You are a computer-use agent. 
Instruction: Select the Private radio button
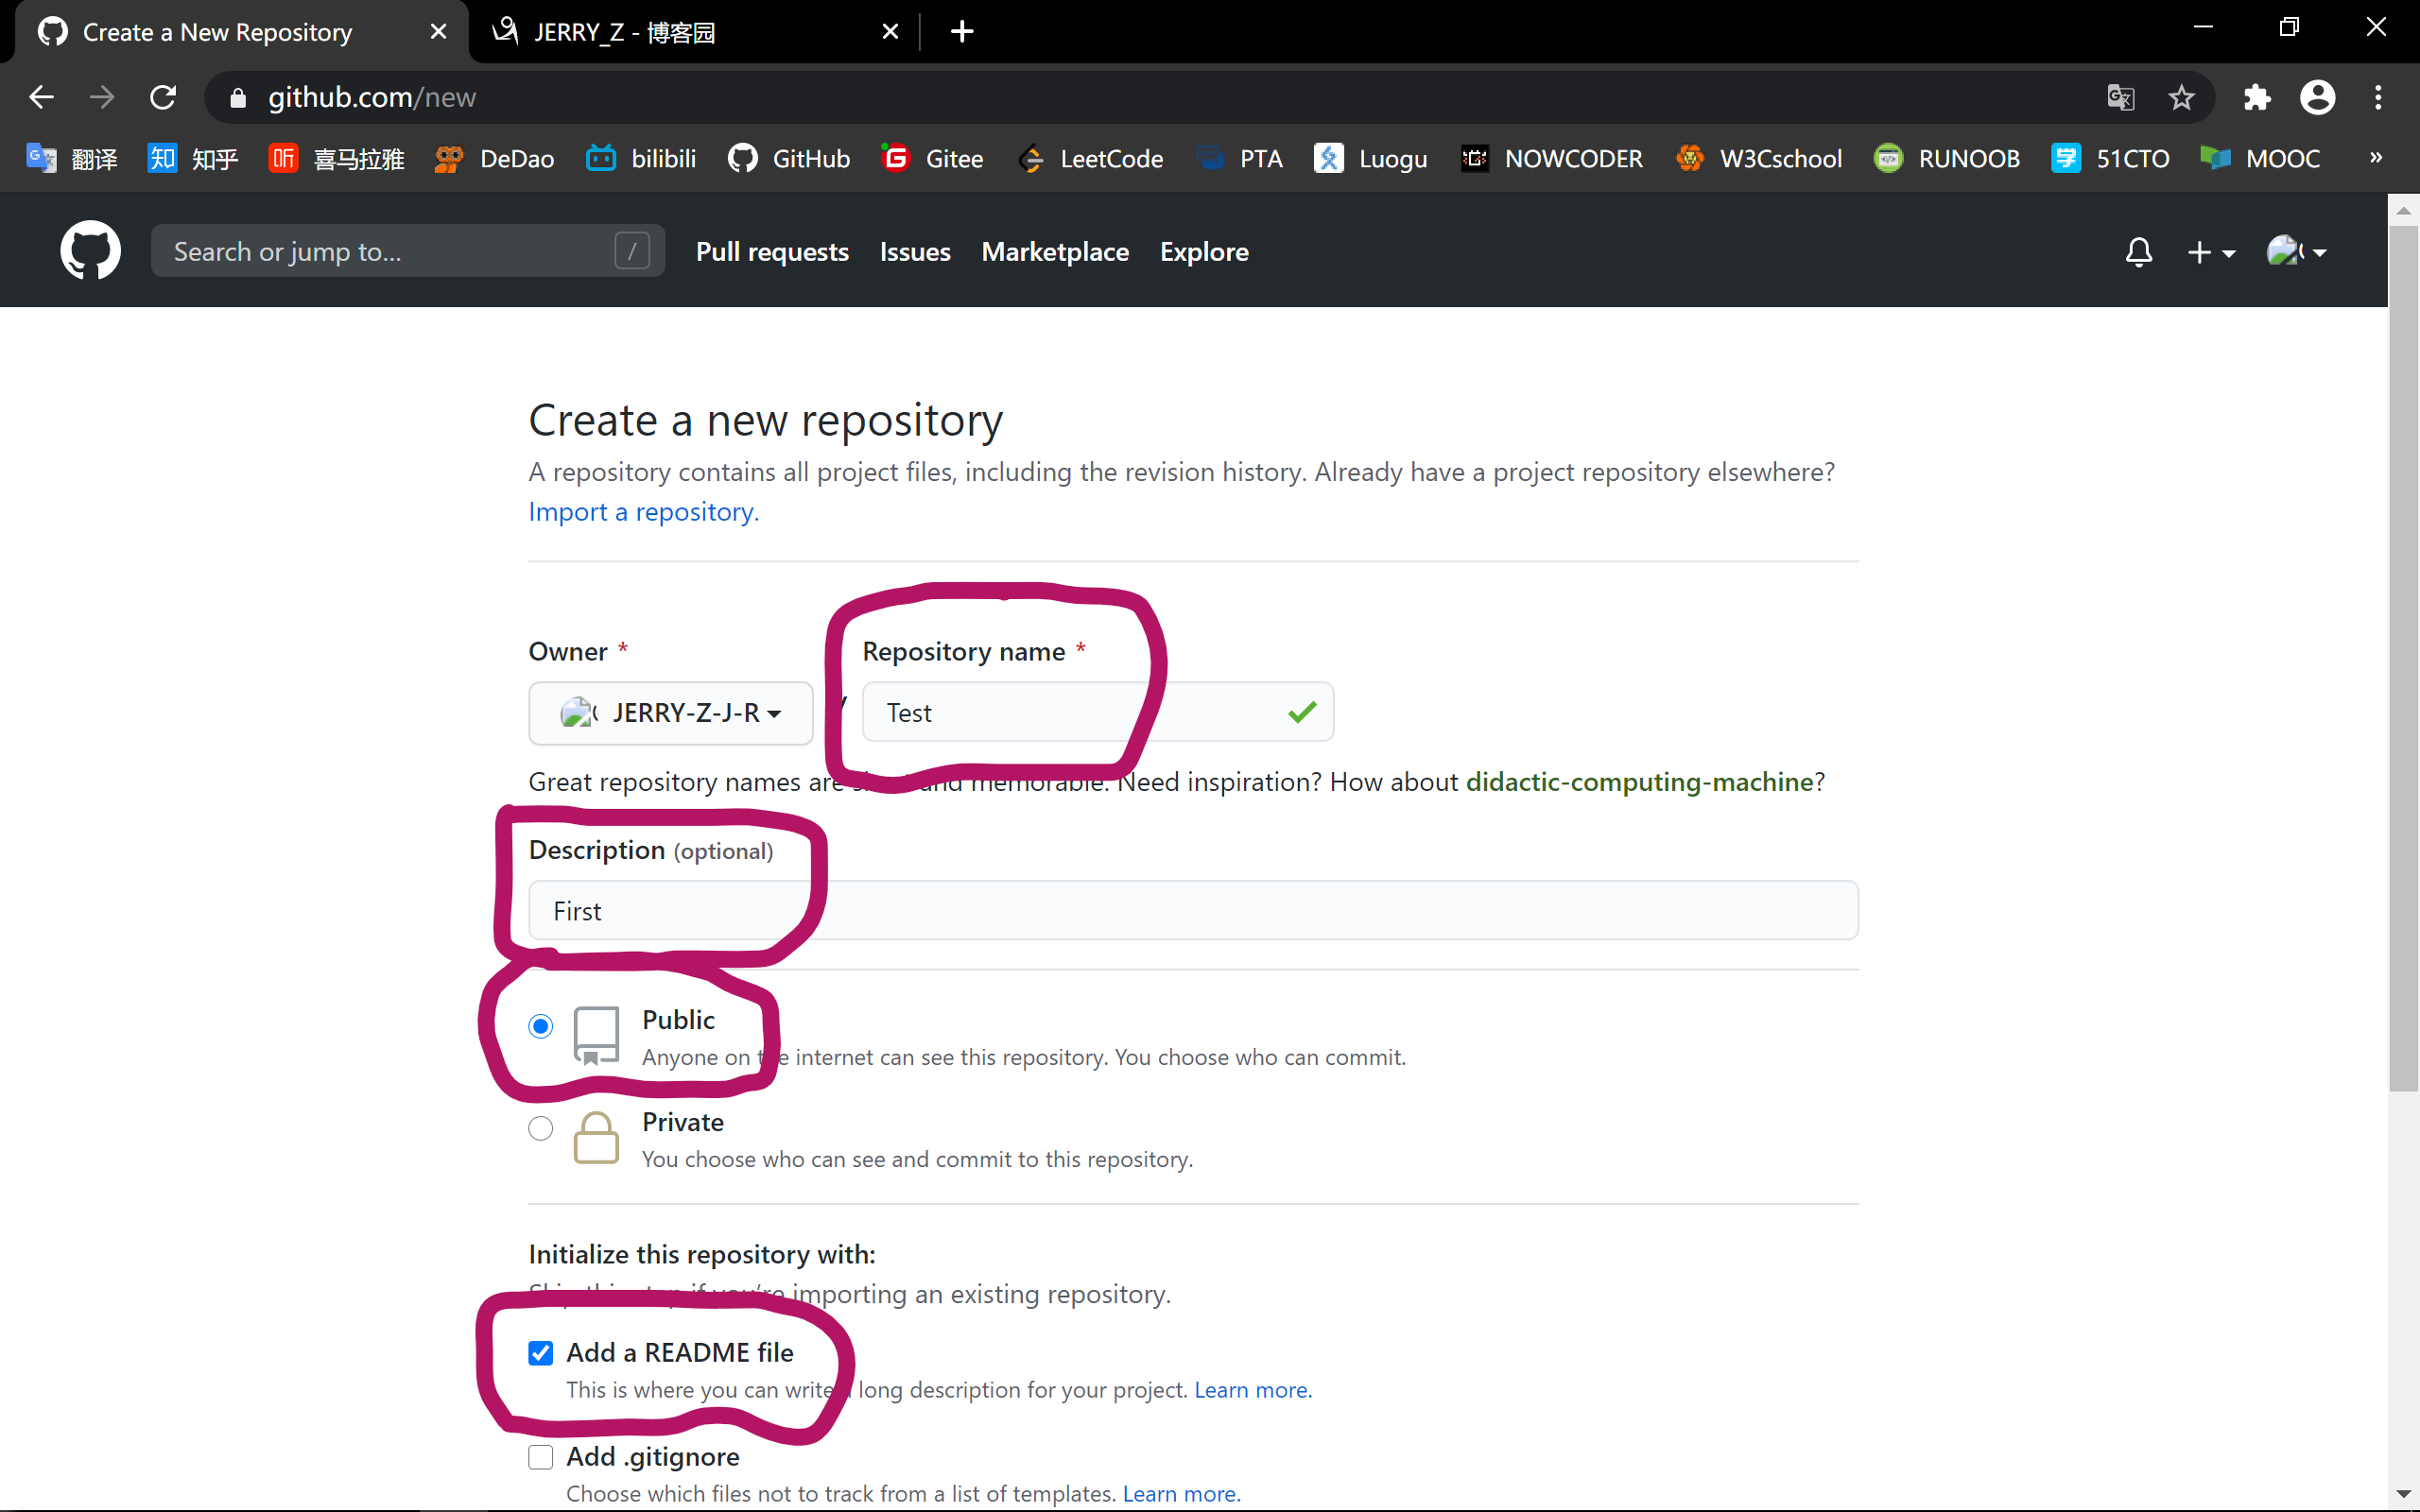(540, 1128)
